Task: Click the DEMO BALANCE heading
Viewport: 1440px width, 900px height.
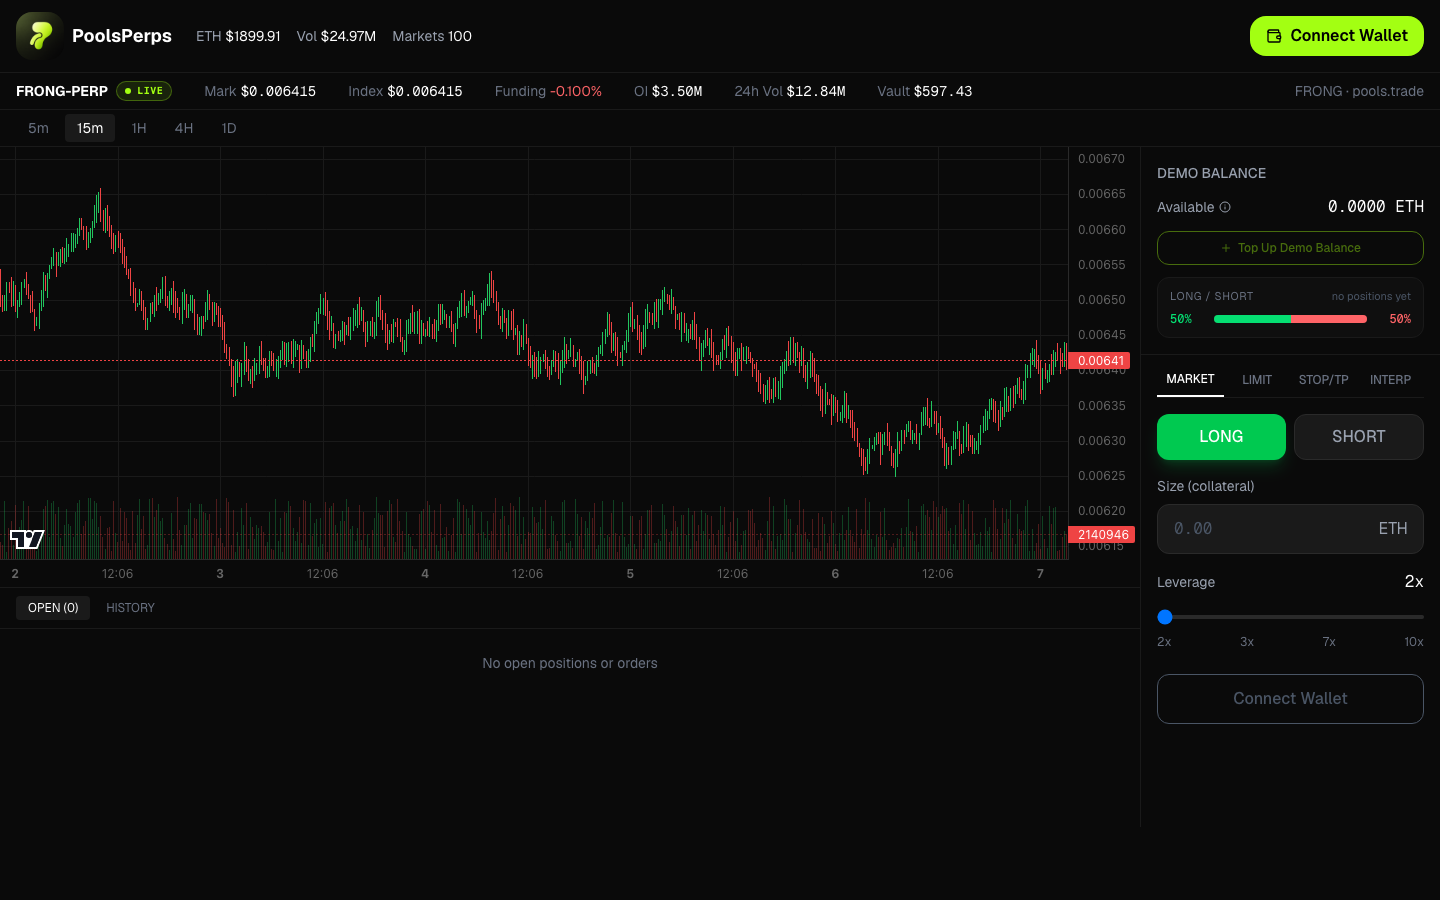Action: (x=1211, y=173)
